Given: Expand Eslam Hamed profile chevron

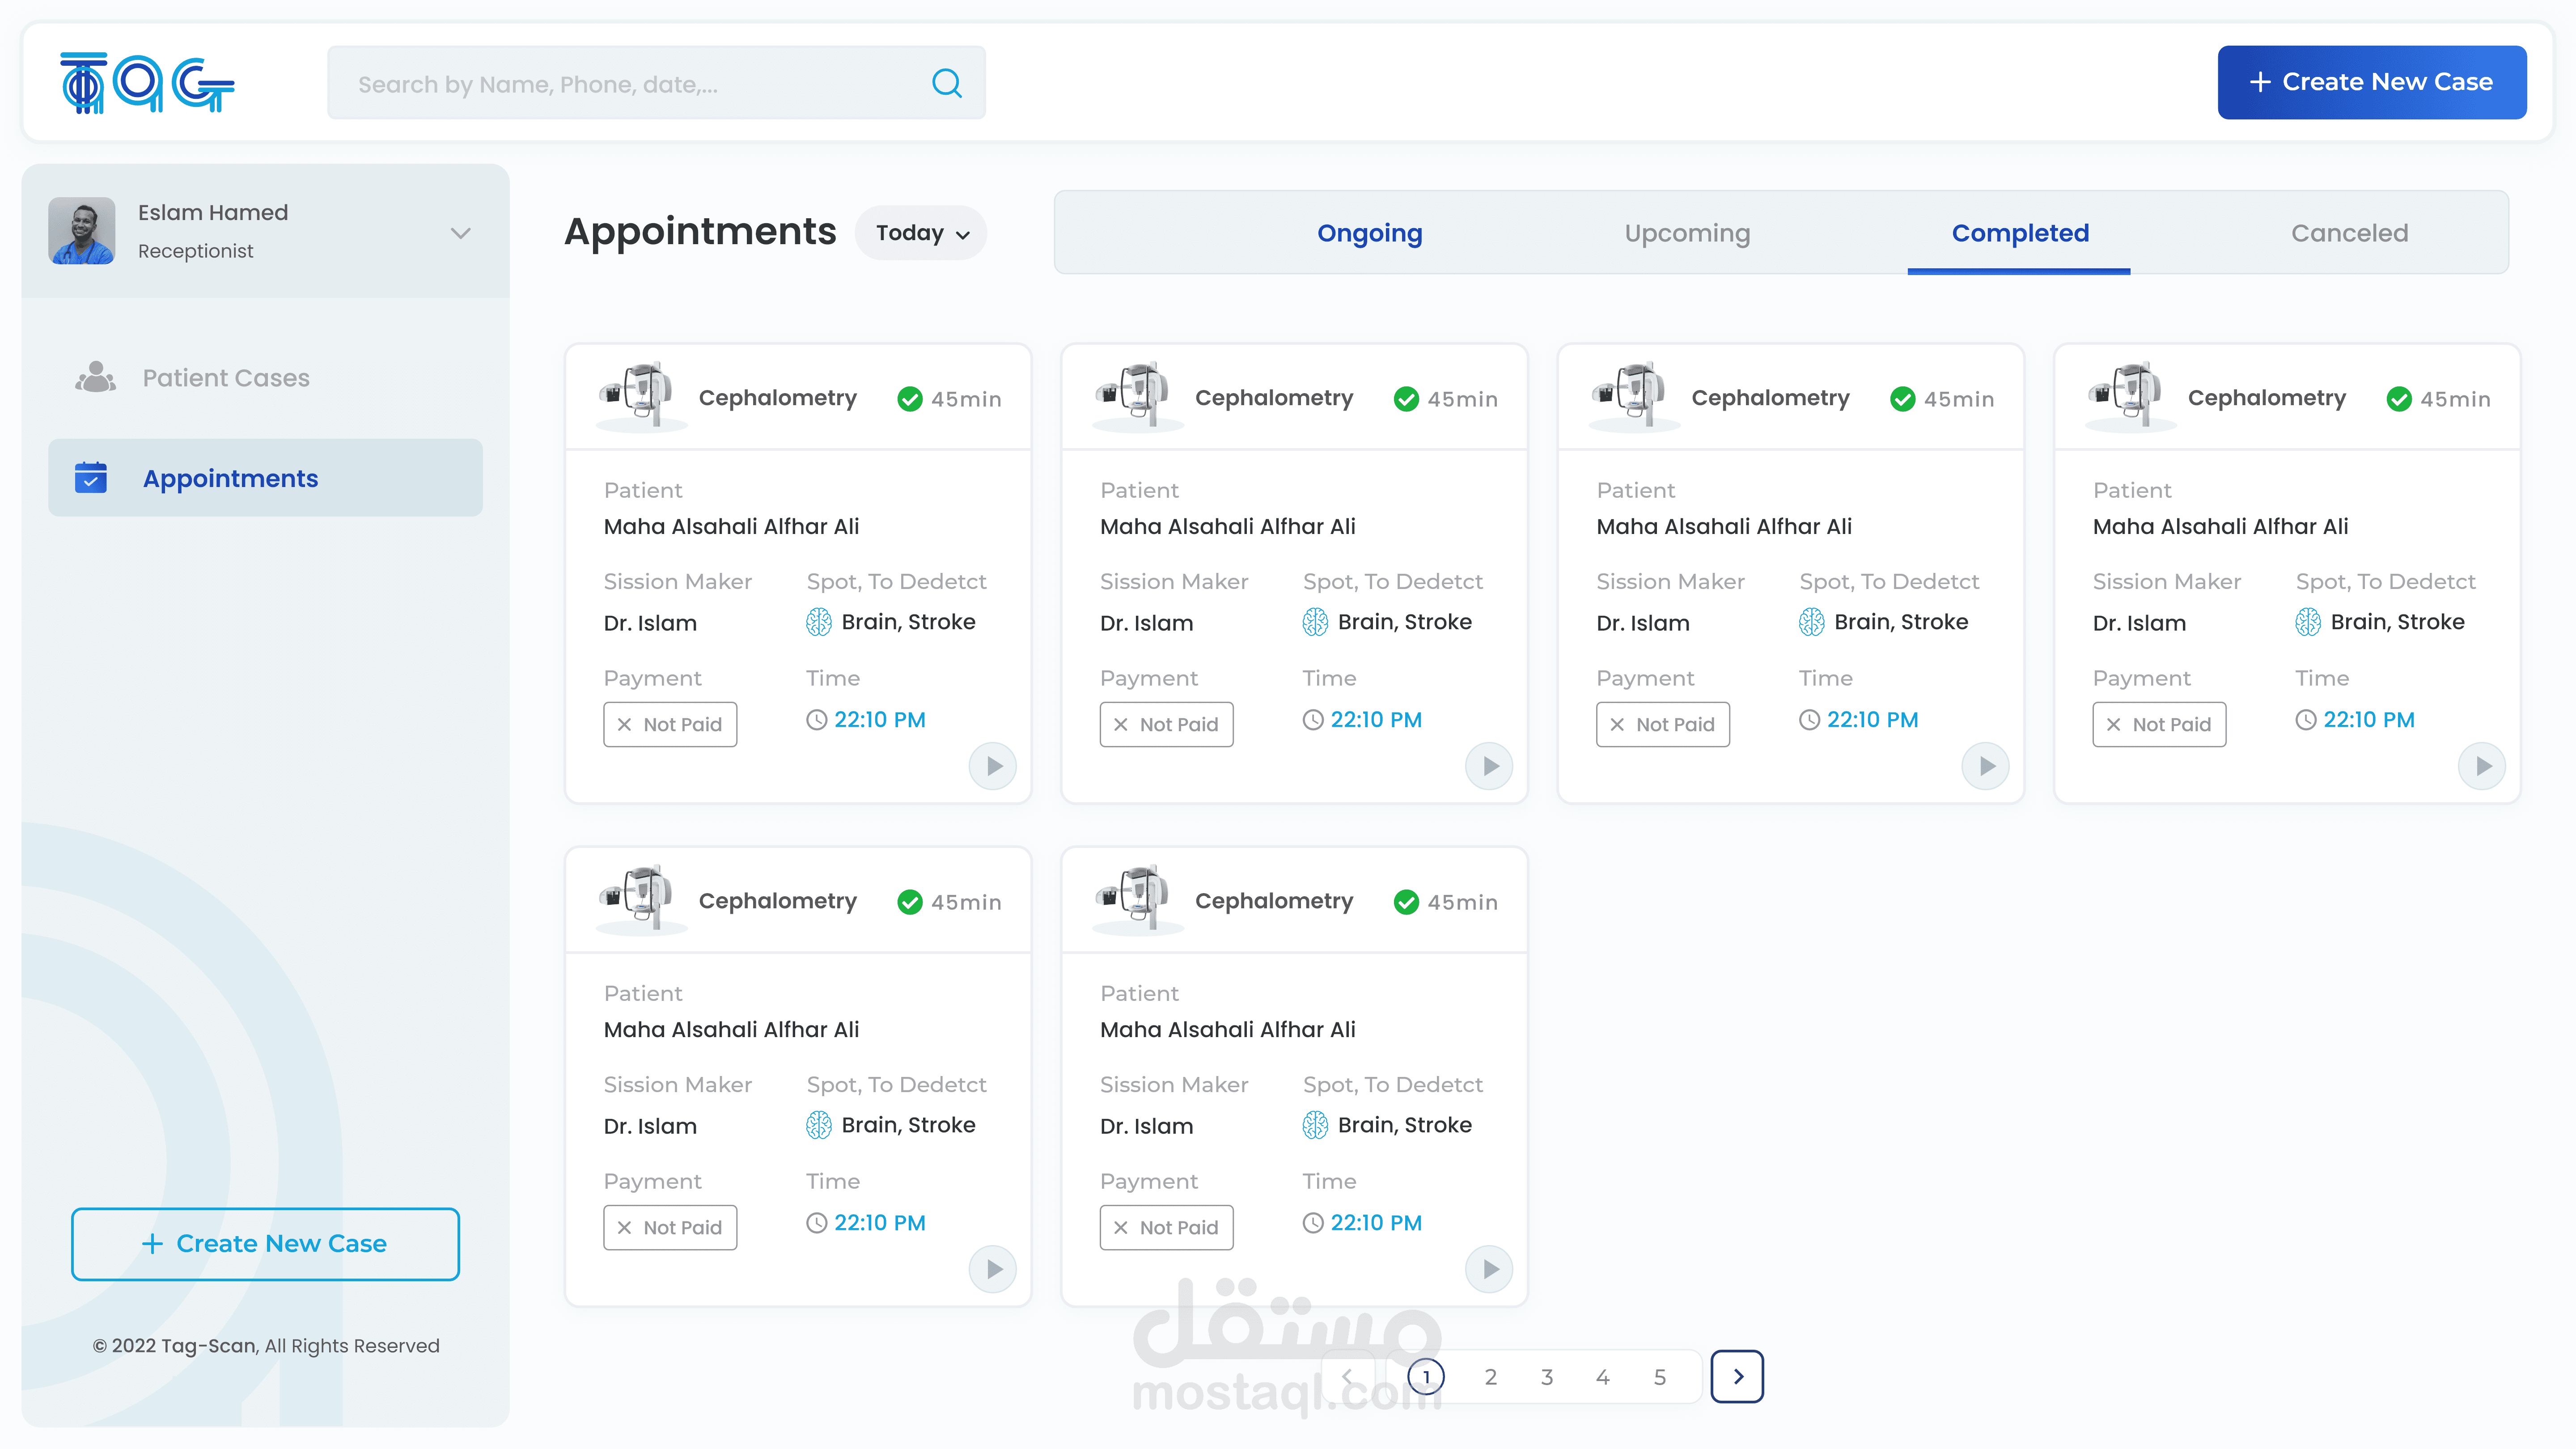Looking at the screenshot, I should point(460,233).
